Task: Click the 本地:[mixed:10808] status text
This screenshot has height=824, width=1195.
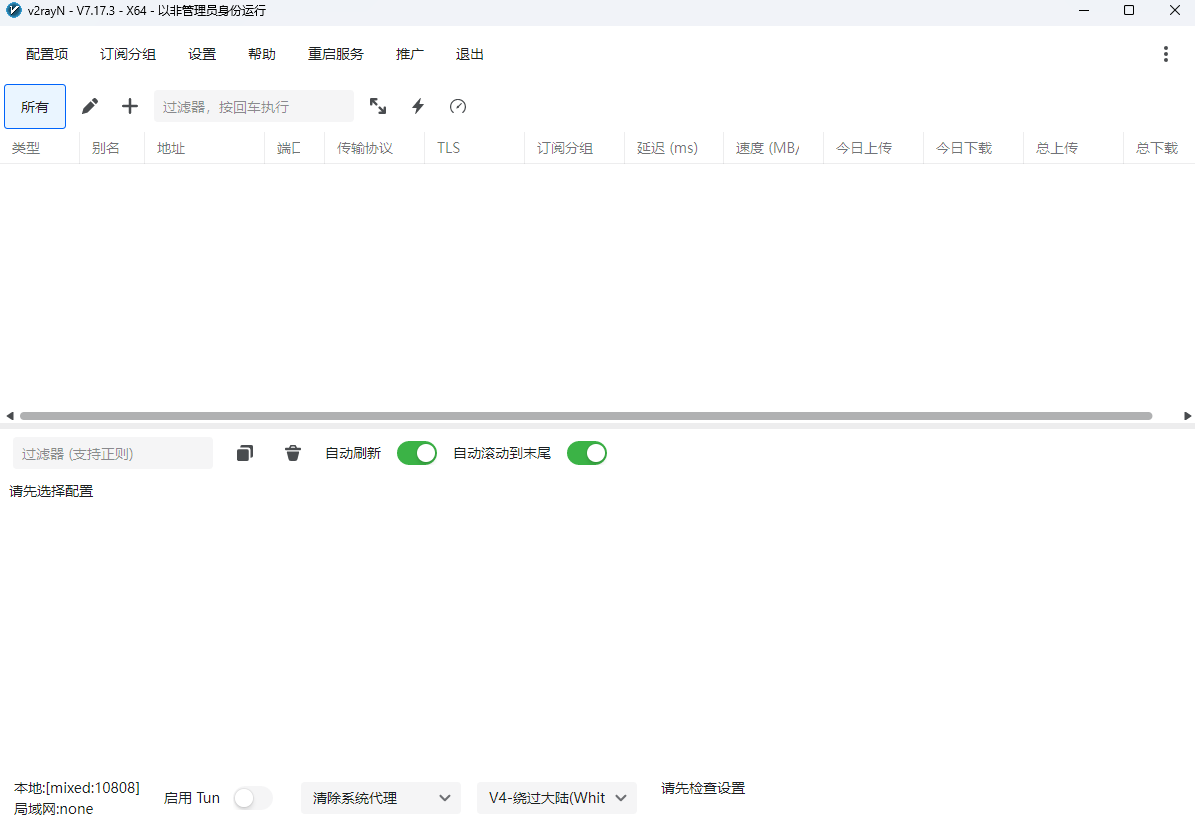Action: [x=77, y=787]
